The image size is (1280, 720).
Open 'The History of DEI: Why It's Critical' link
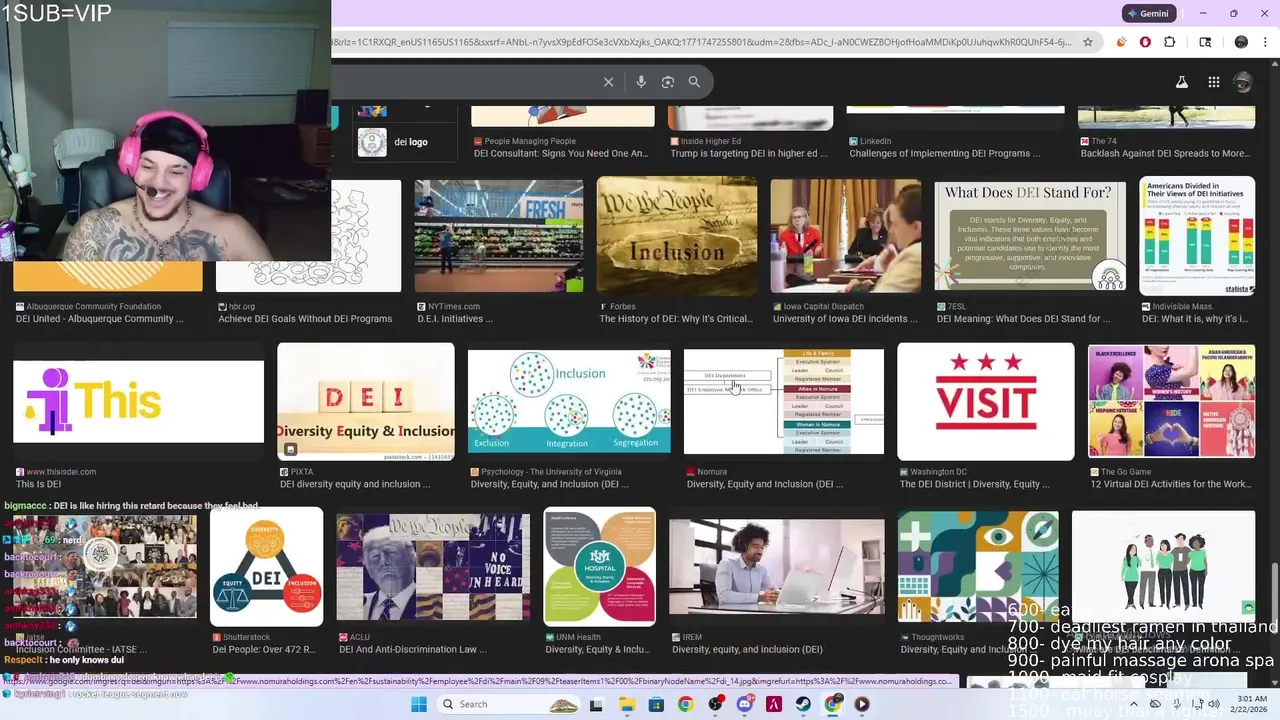point(675,319)
